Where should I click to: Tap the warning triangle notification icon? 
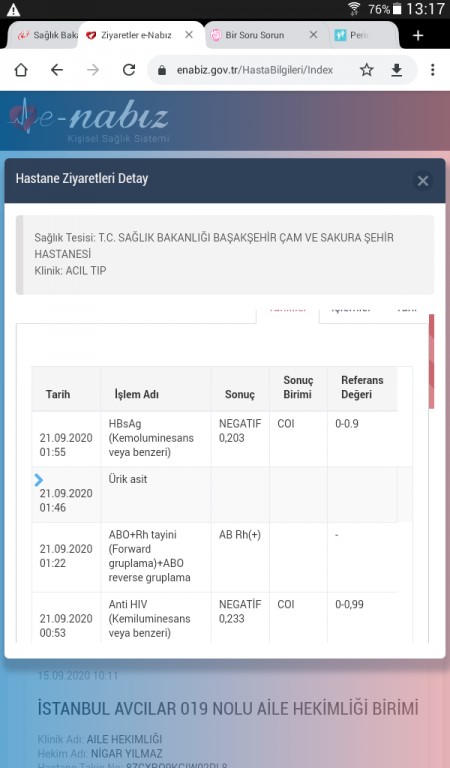[x=13, y=9]
